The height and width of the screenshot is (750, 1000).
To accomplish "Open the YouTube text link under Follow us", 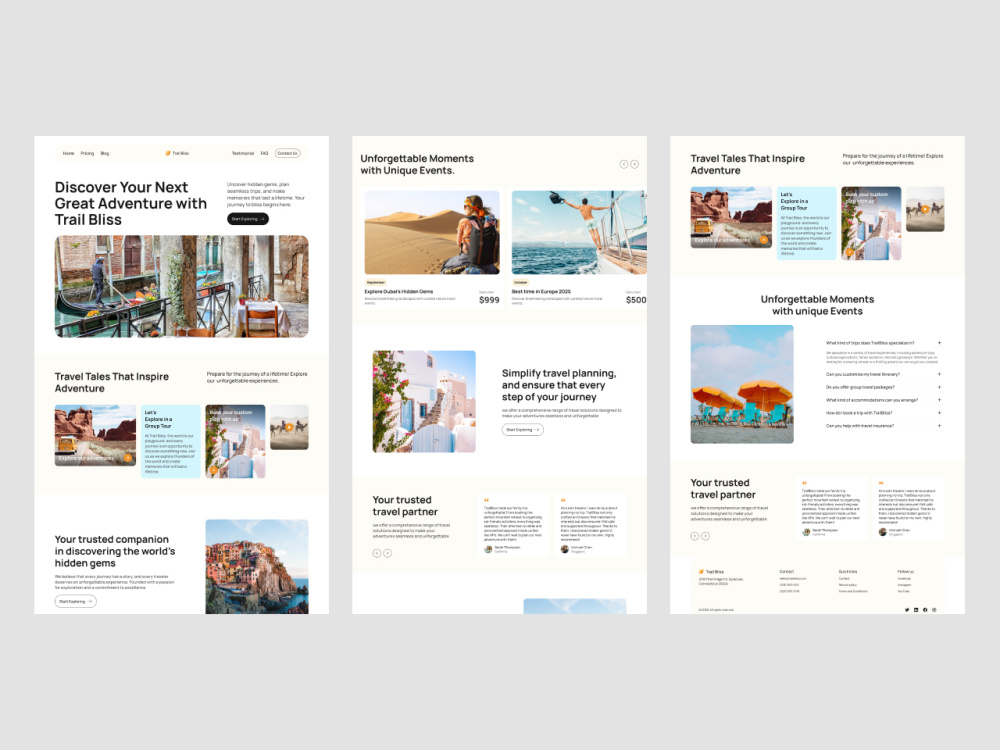I will coord(903,591).
